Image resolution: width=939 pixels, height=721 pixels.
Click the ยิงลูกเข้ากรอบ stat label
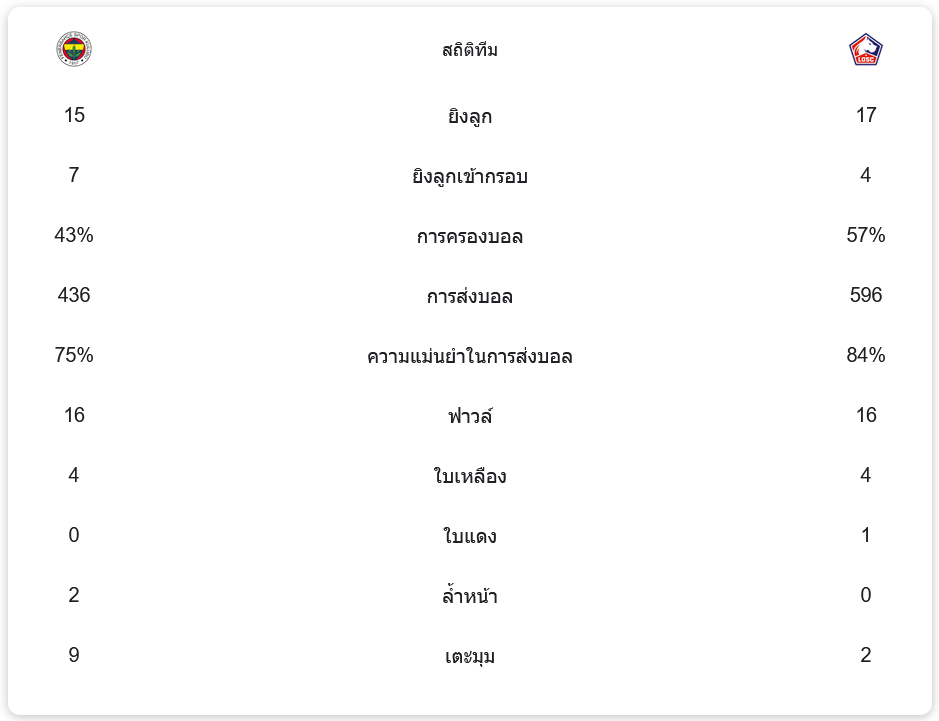click(x=470, y=177)
